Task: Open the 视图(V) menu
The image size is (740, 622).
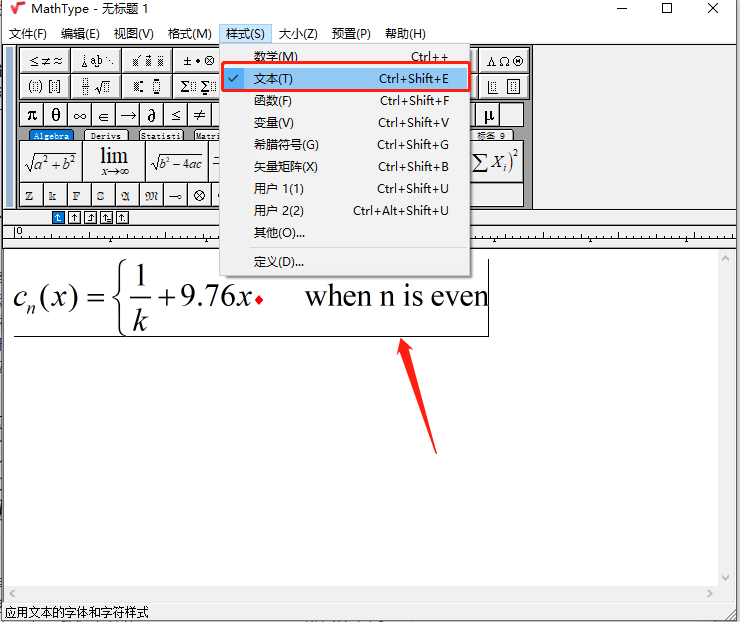Action: [134, 34]
